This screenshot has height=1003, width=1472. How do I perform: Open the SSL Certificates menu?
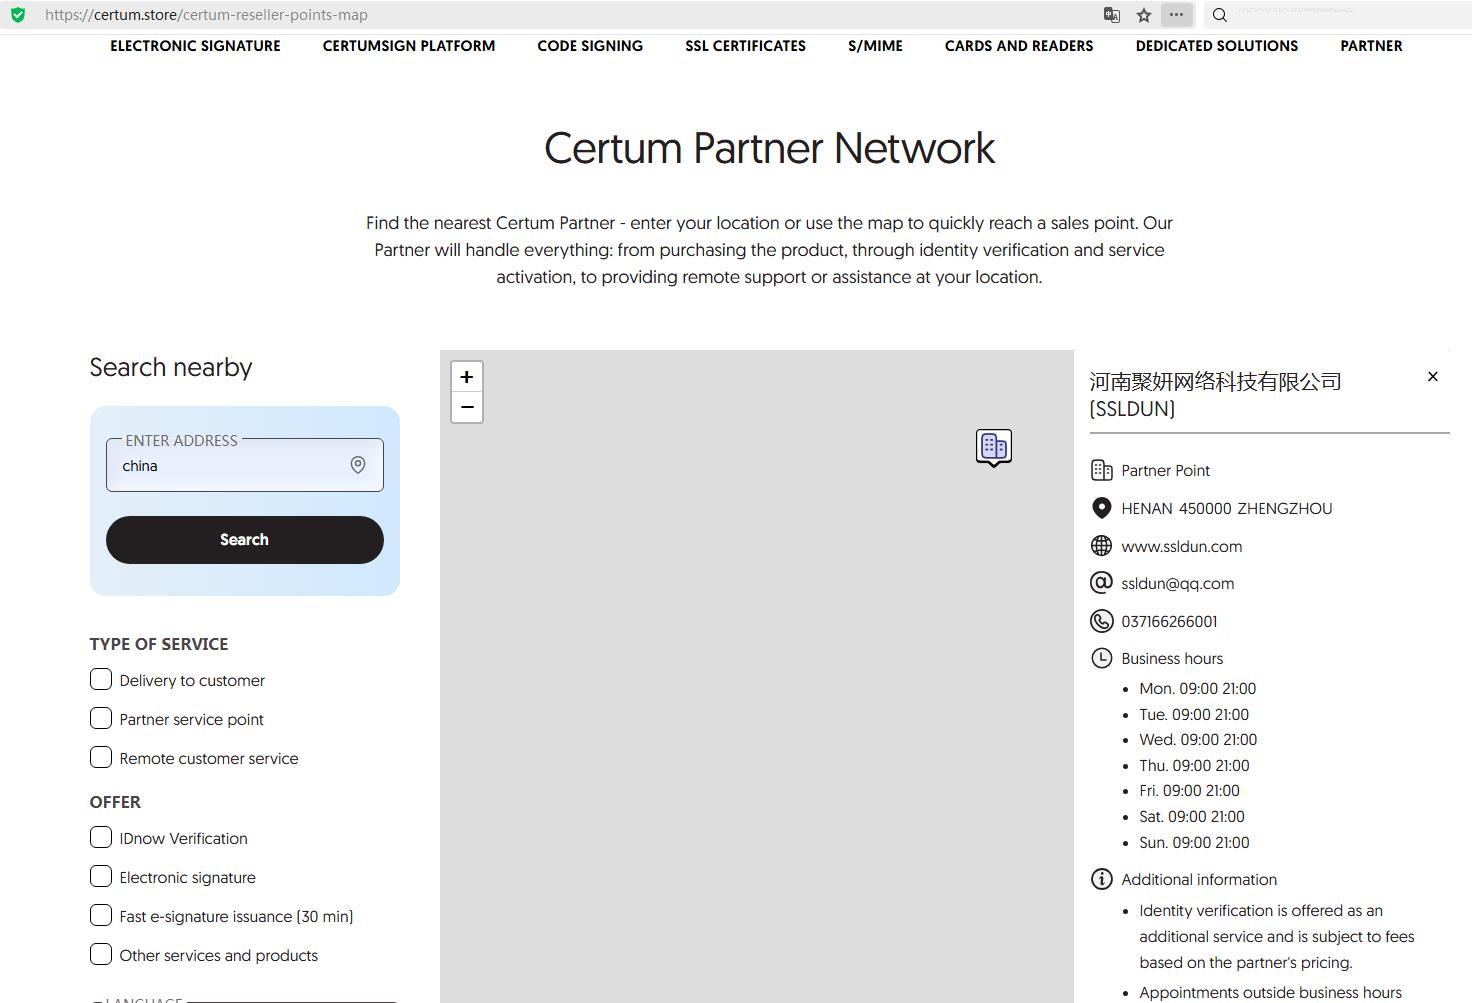745,46
